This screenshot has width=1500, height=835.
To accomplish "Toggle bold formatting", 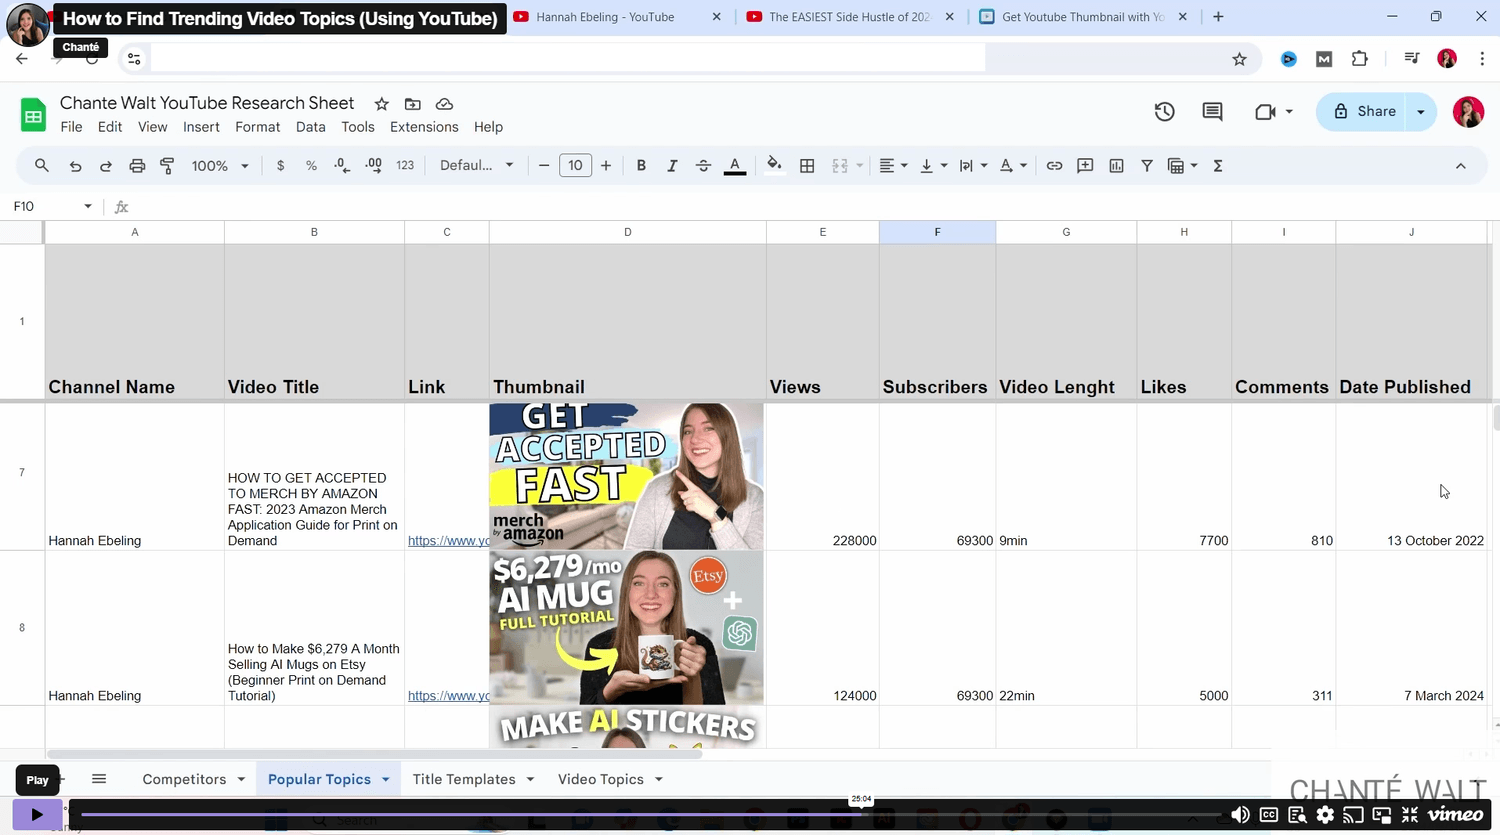I will (x=641, y=166).
